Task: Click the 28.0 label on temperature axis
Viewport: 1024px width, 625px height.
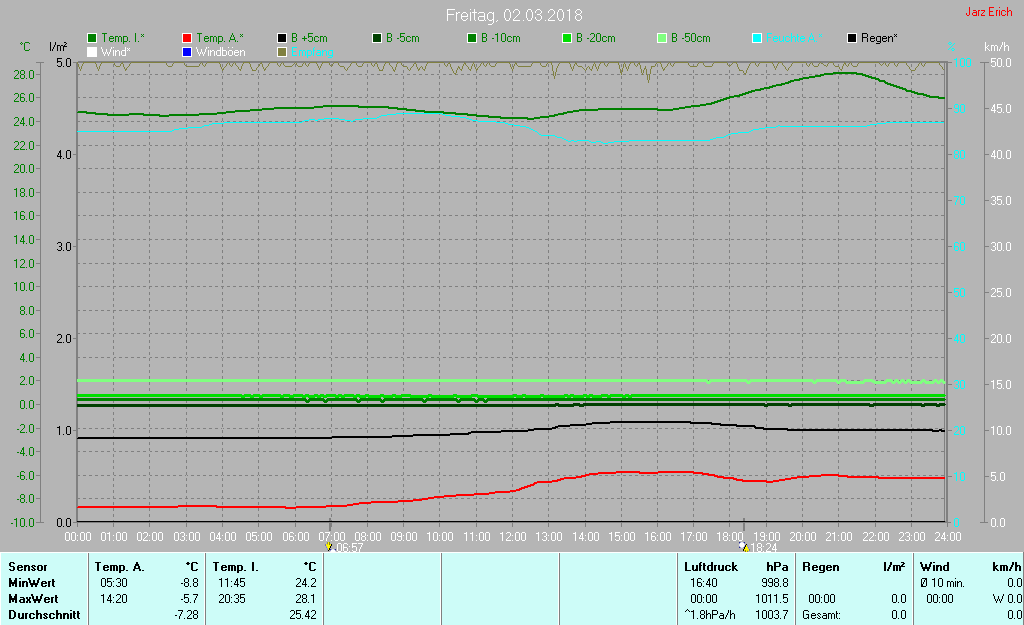Action: (x=24, y=74)
